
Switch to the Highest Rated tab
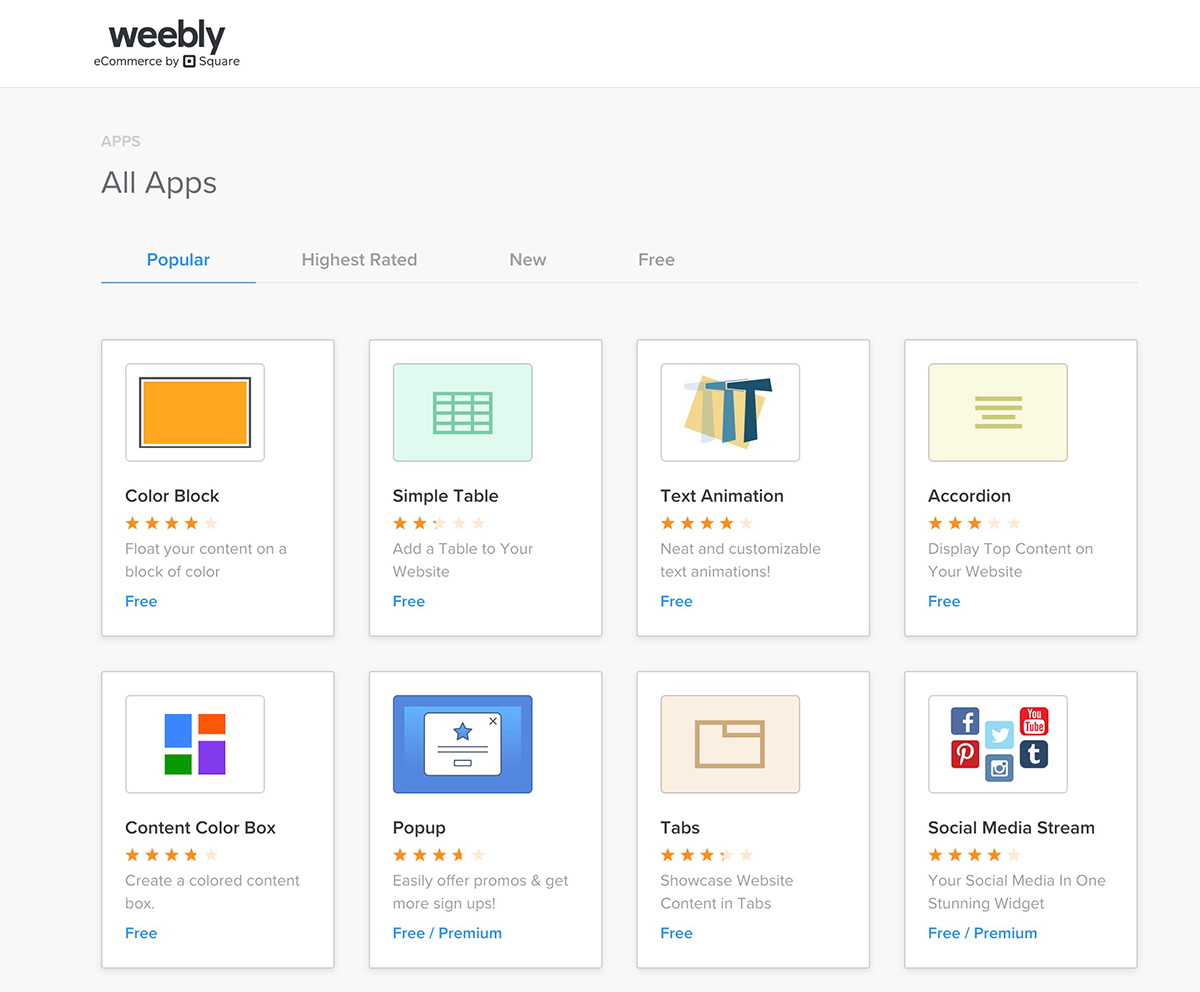click(359, 260)
